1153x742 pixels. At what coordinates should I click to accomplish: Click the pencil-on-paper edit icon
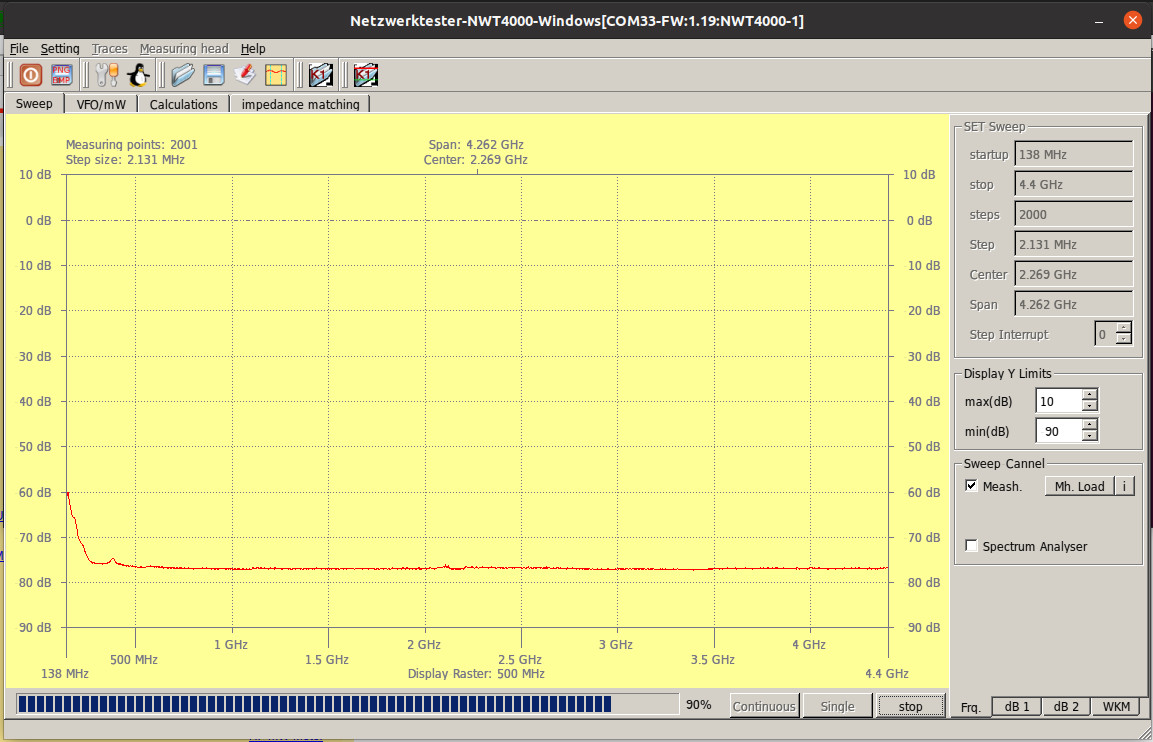pos(244,75)
